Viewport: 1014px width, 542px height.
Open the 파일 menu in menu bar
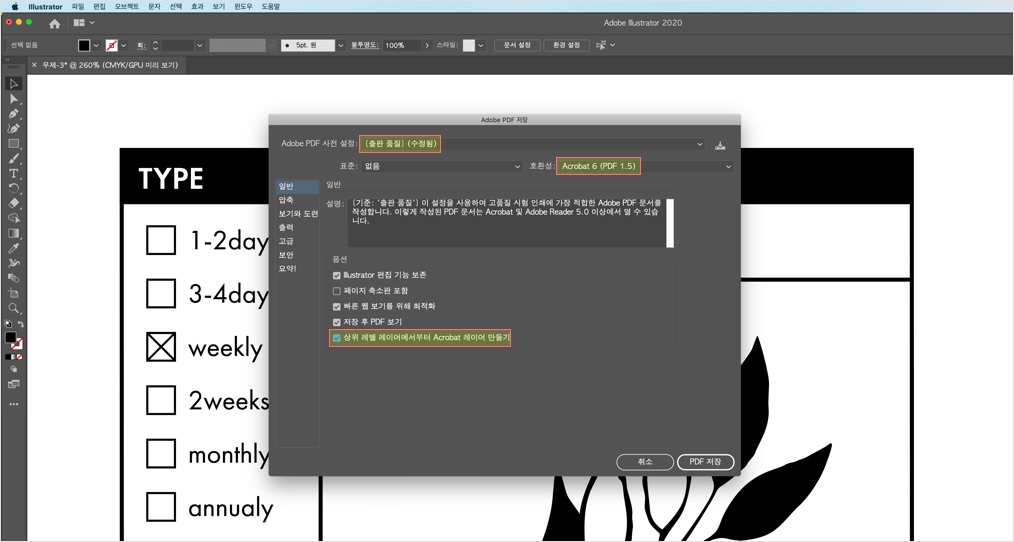78,6
